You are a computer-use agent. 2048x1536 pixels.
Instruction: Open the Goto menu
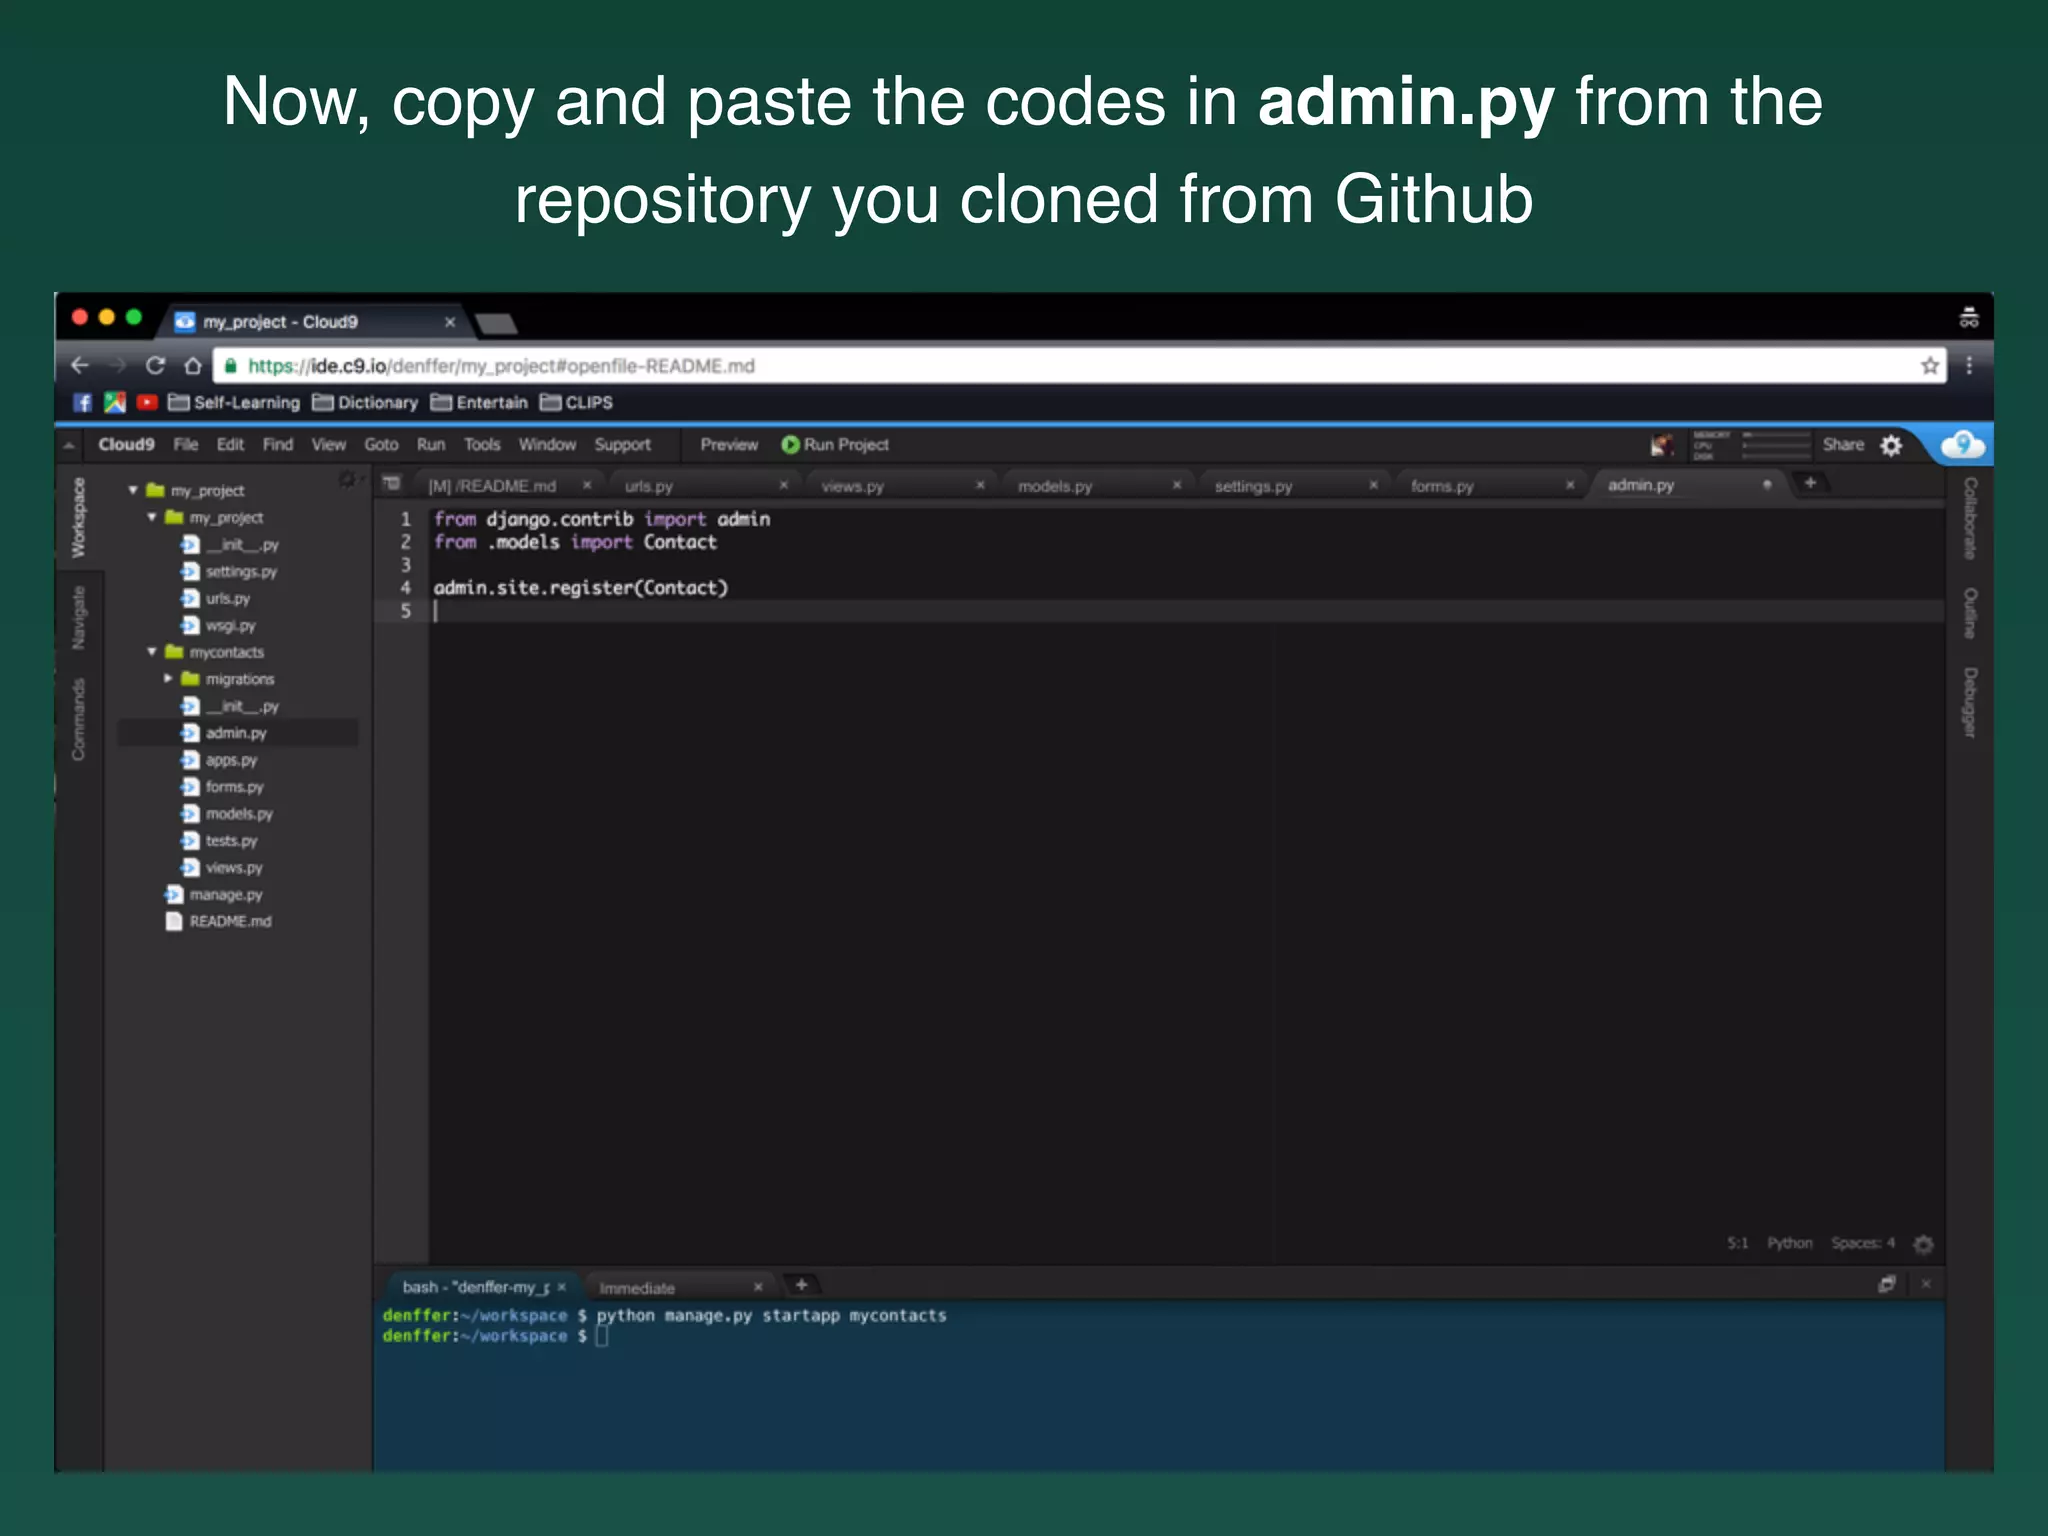(381, 445)
